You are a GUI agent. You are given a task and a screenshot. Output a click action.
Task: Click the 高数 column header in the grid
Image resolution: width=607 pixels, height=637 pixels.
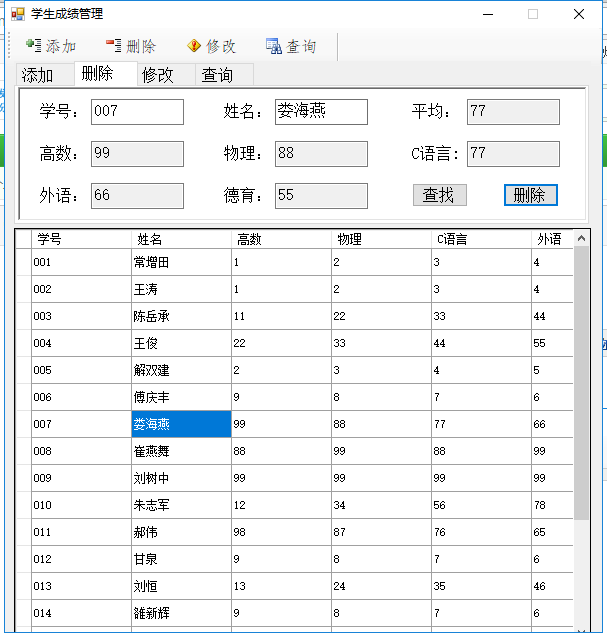click(x=281, y=239)
